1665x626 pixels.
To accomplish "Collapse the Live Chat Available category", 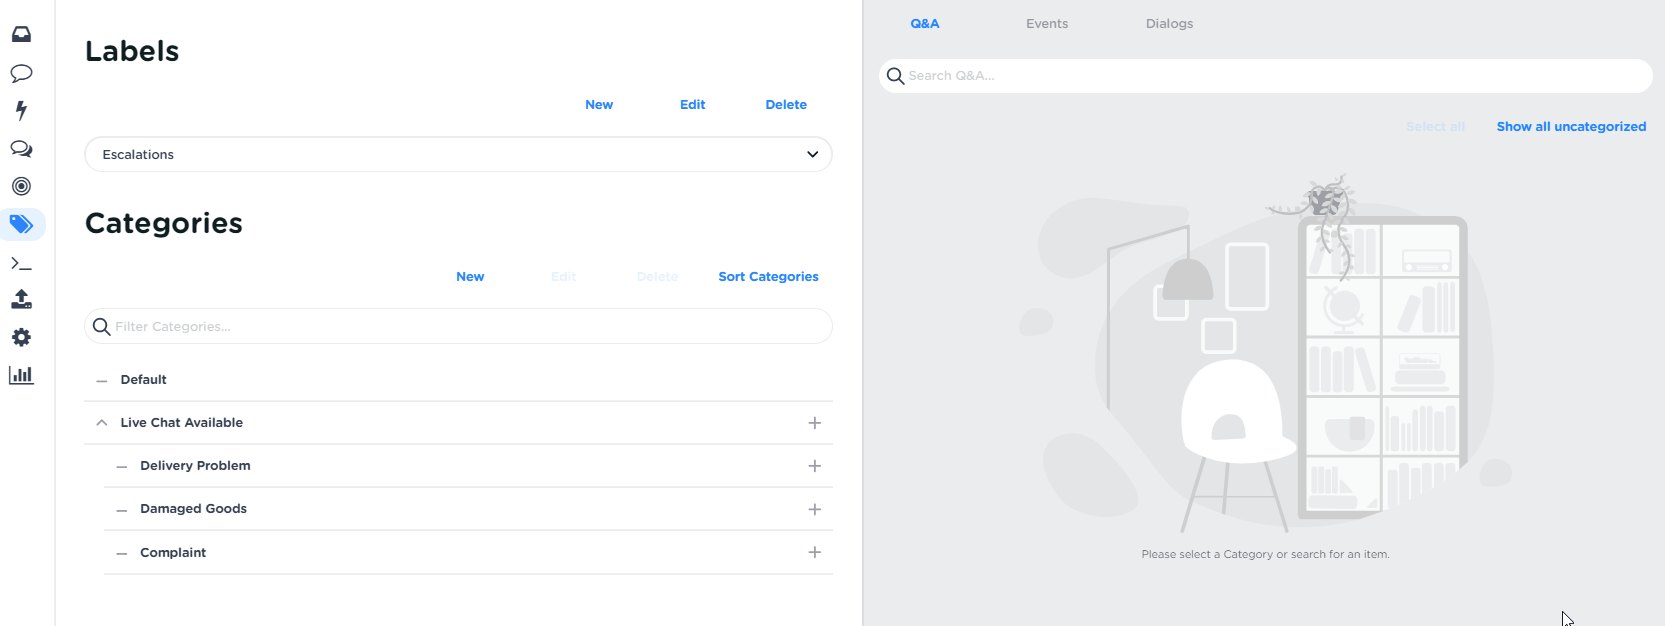I will (x=102, y=423).
